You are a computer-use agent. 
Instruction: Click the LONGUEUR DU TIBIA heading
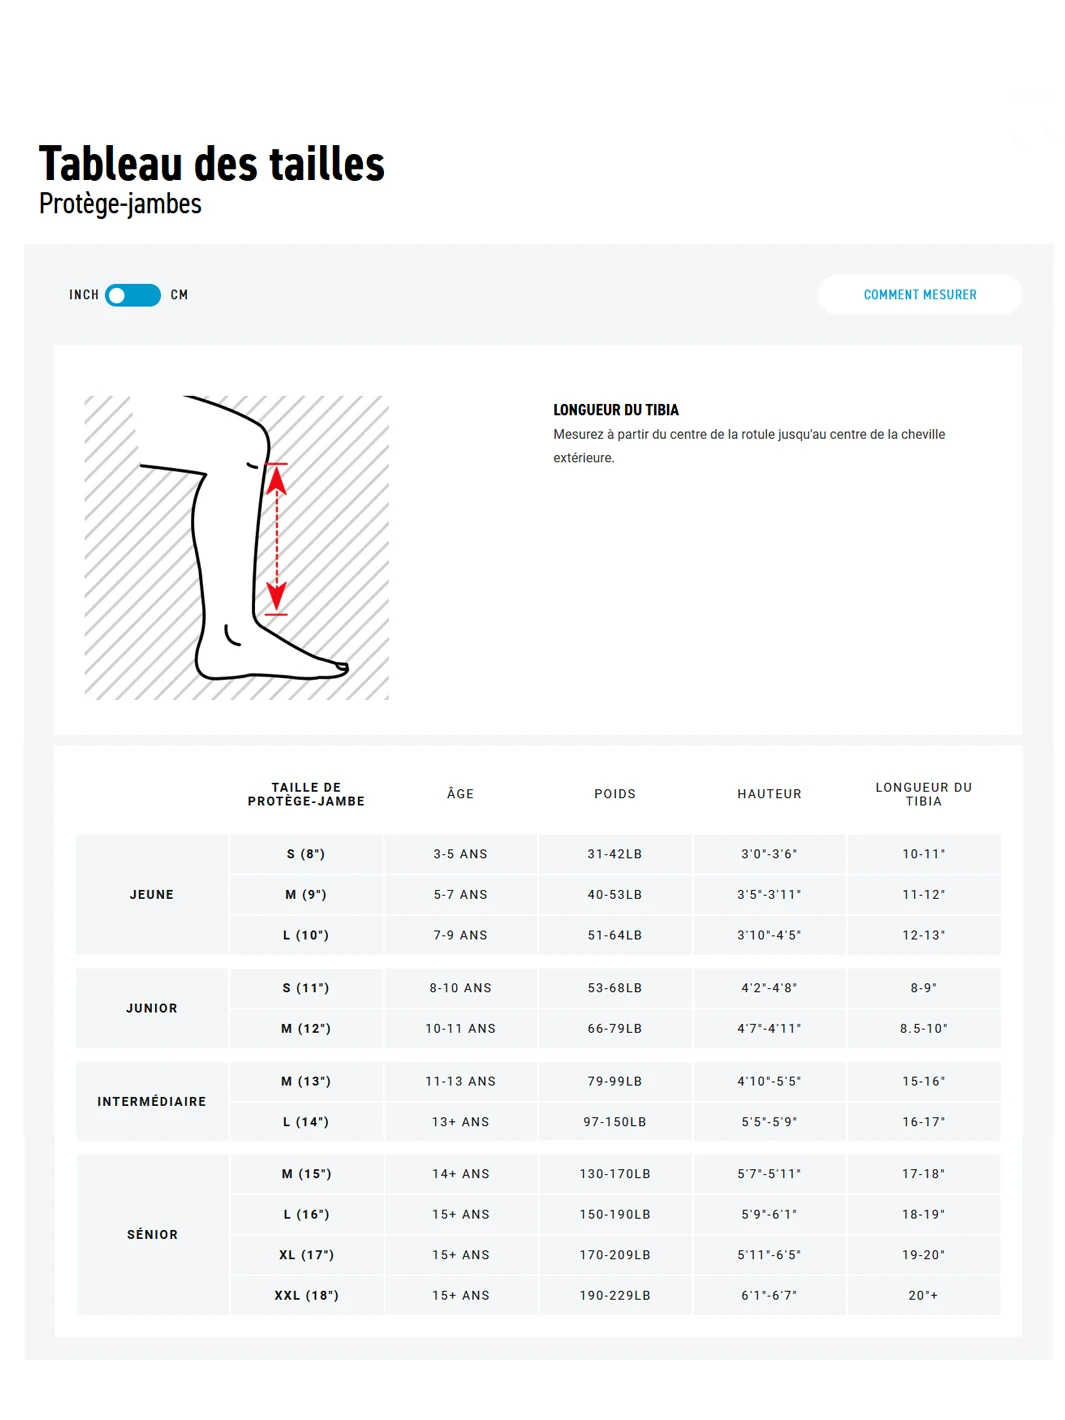pos(616,410)
